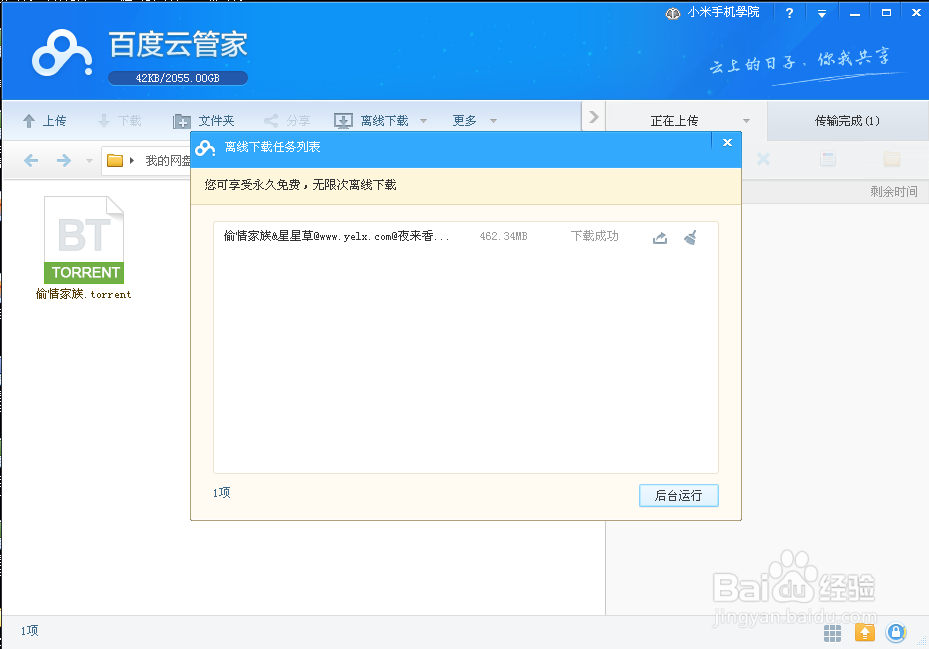Click the 1项 count in the status bar
Image resolution: width=929 pixels, height=649 pixels.
coord(30,631)
